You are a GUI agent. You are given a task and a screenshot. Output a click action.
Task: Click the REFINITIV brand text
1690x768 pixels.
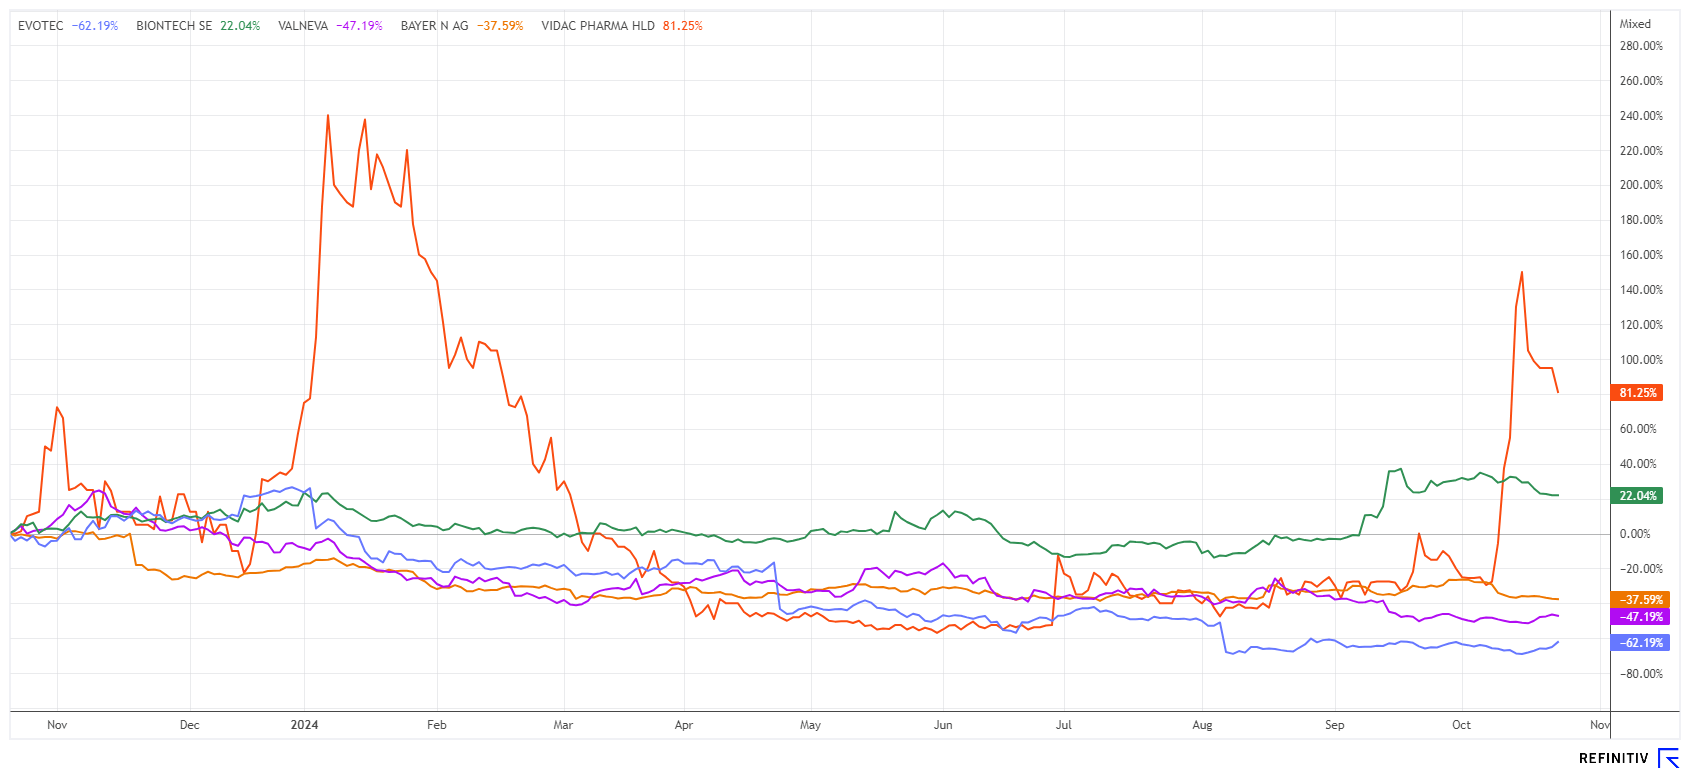(1613, 759)
